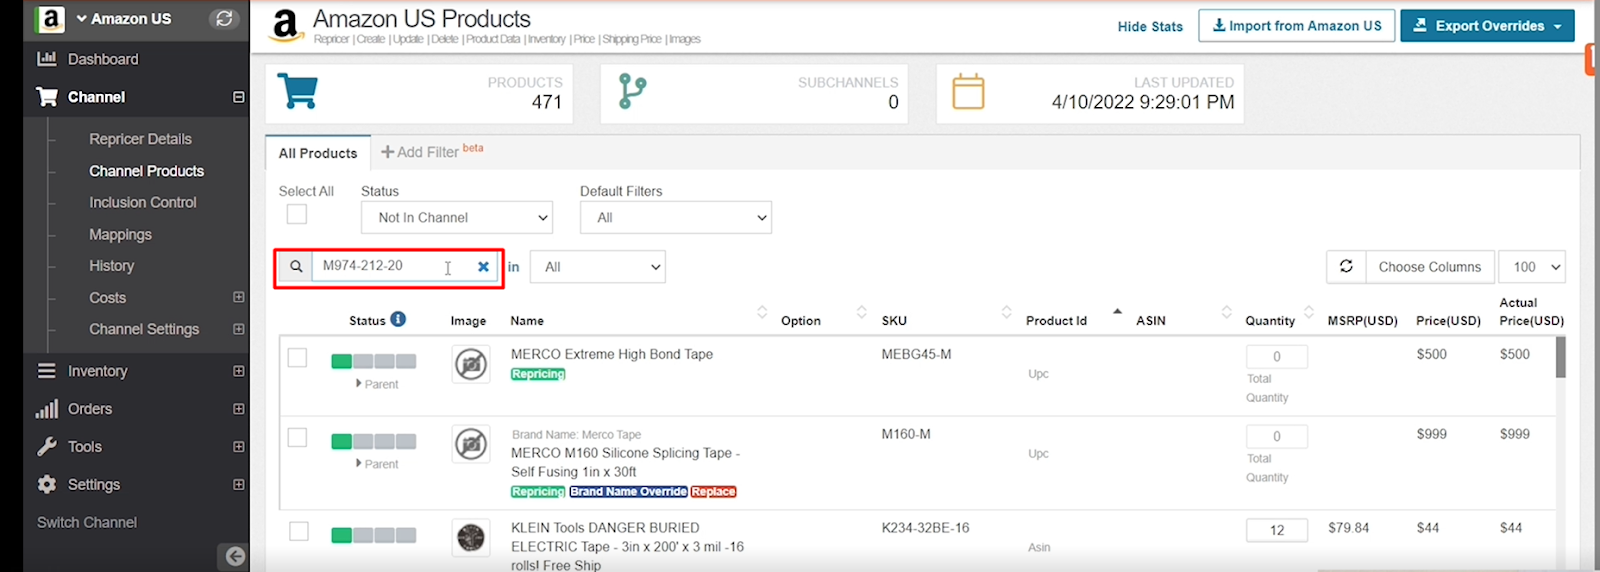Sort by the Product Id column arrow
The width and height of the screenshot is (1600, 572).
pos(1117,311)
